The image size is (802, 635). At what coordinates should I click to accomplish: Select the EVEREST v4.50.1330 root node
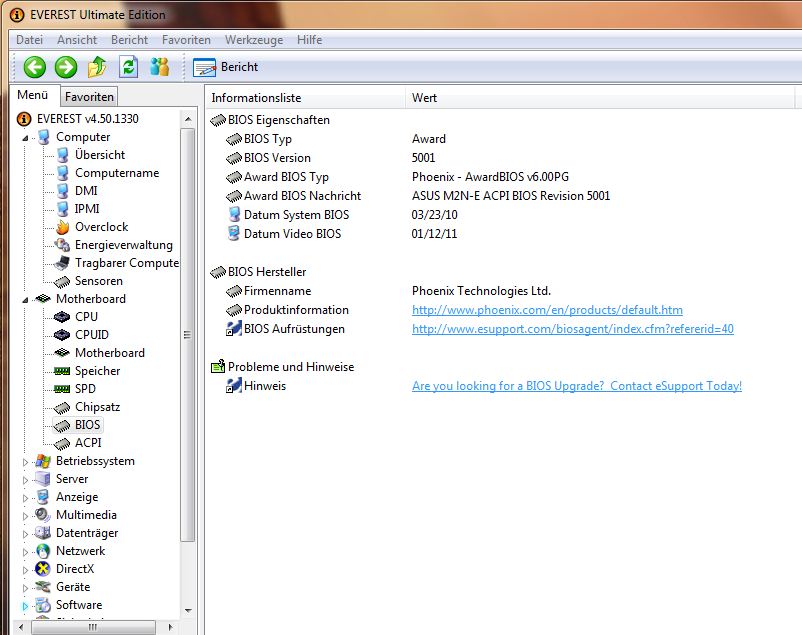[87, 119]
